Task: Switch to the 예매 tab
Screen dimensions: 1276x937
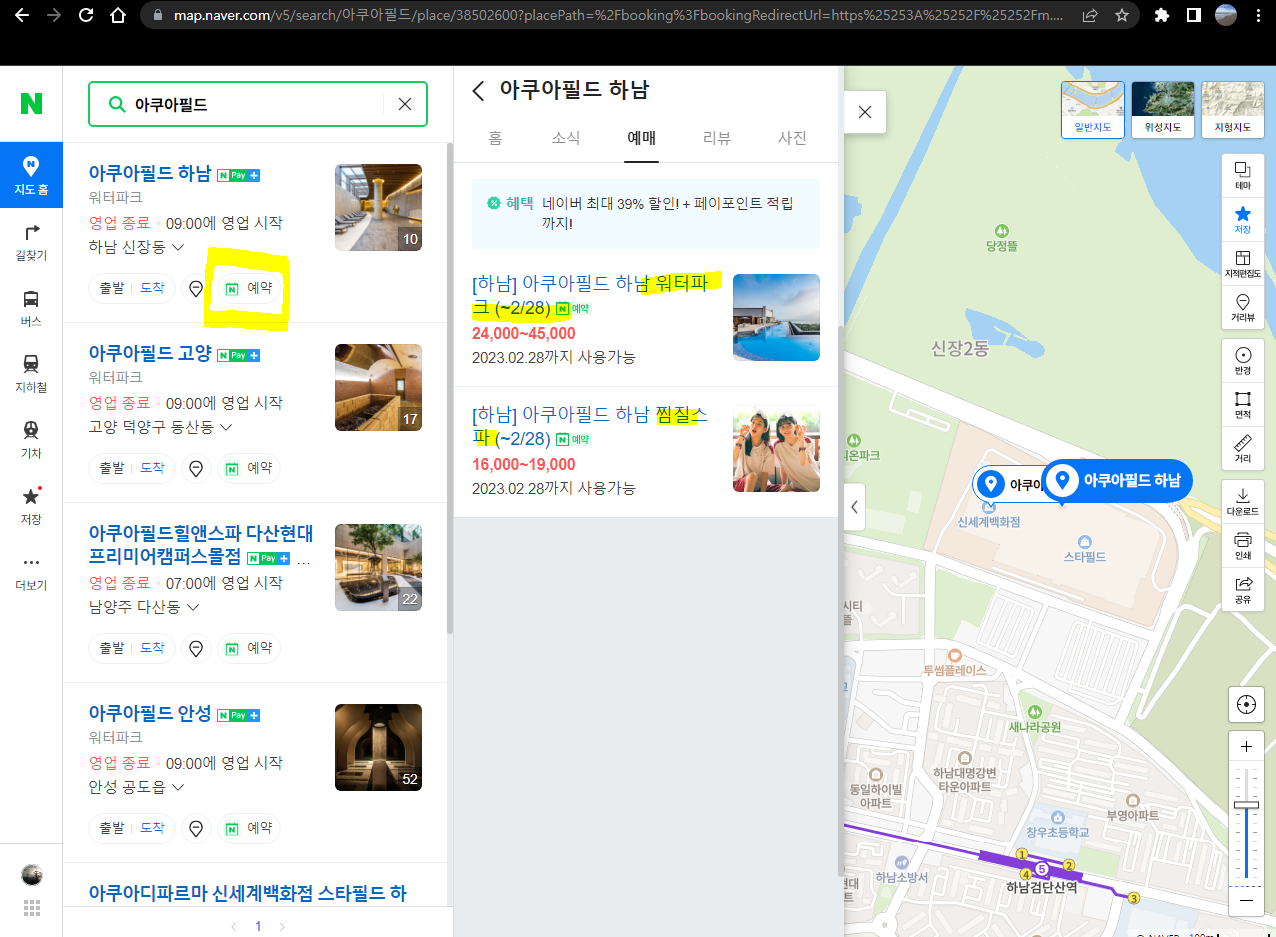Action: coord(641,138)
